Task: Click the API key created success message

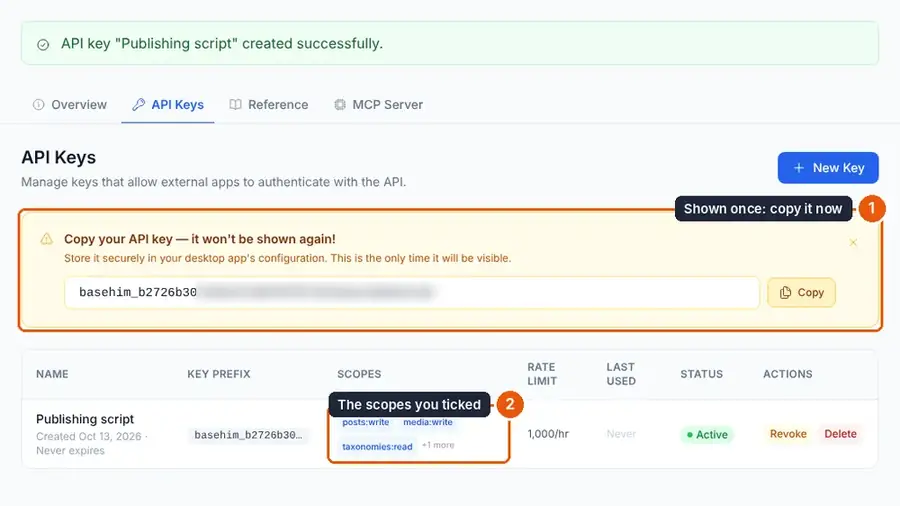Action: tap(222, 44)
